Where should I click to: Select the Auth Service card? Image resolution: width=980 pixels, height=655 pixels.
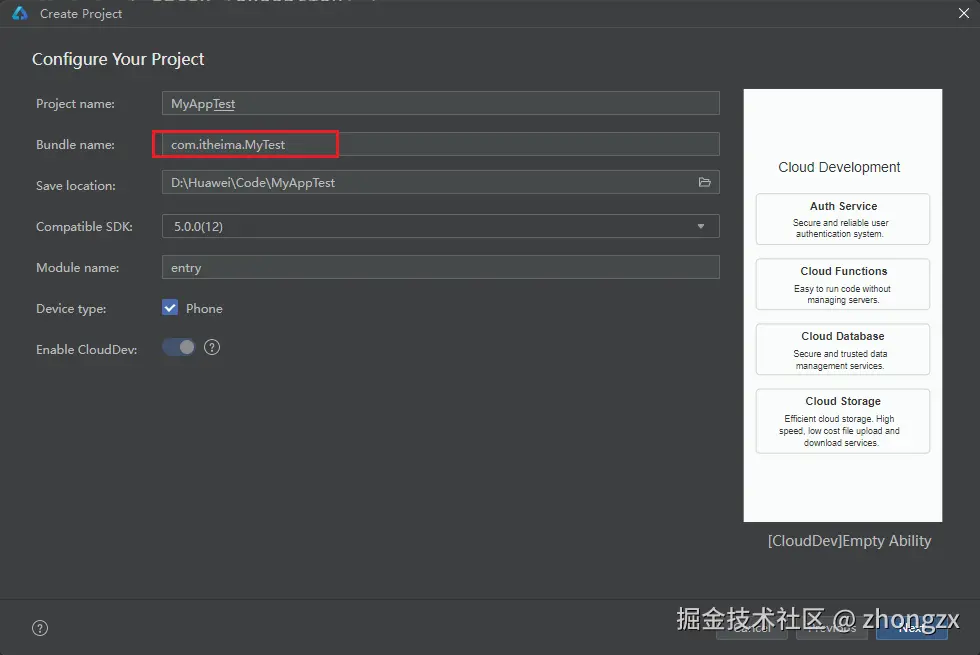click(842, 219)
